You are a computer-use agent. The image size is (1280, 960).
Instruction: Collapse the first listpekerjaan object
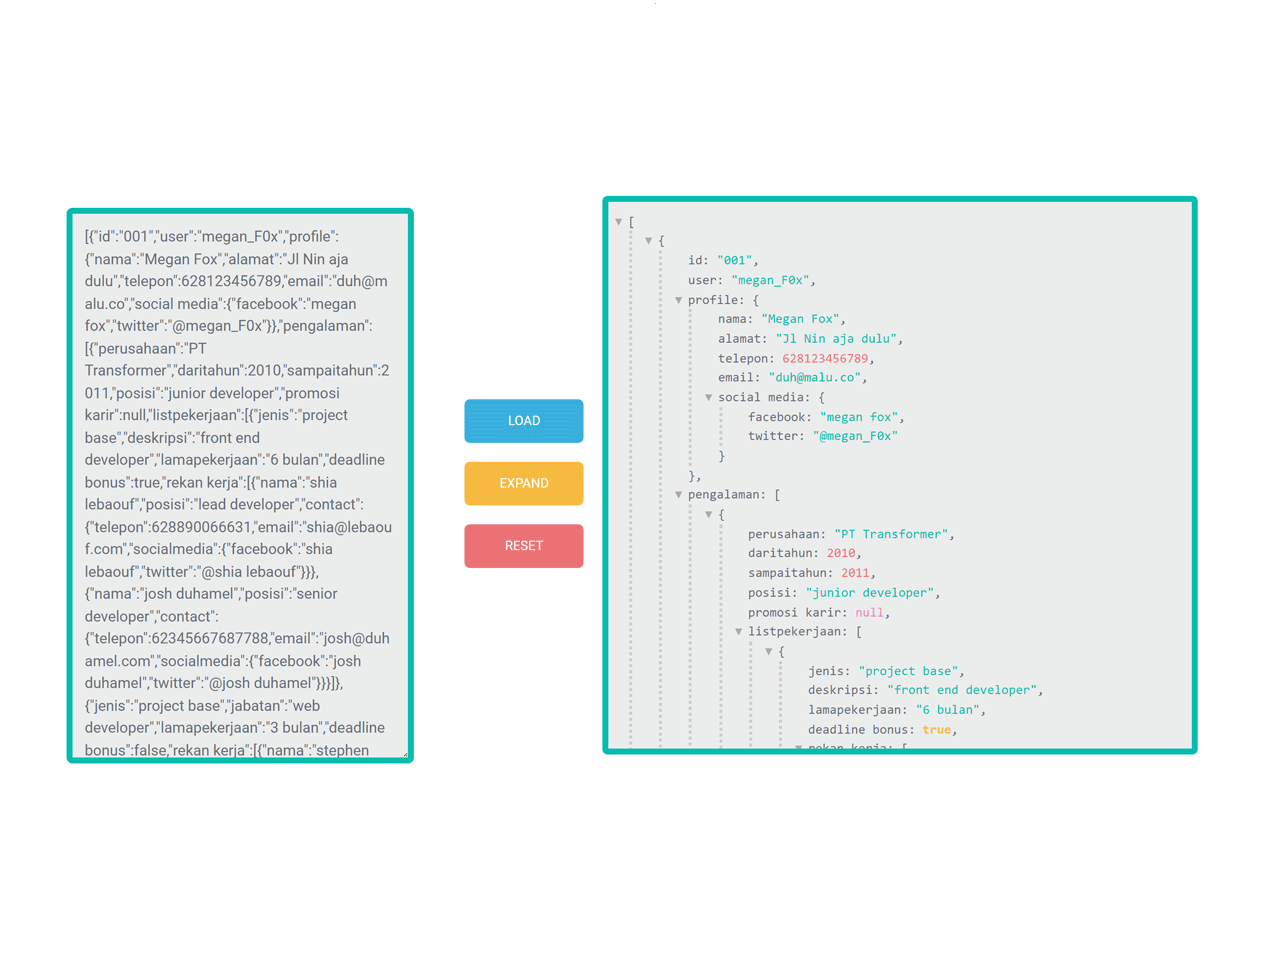coord(768,651)
